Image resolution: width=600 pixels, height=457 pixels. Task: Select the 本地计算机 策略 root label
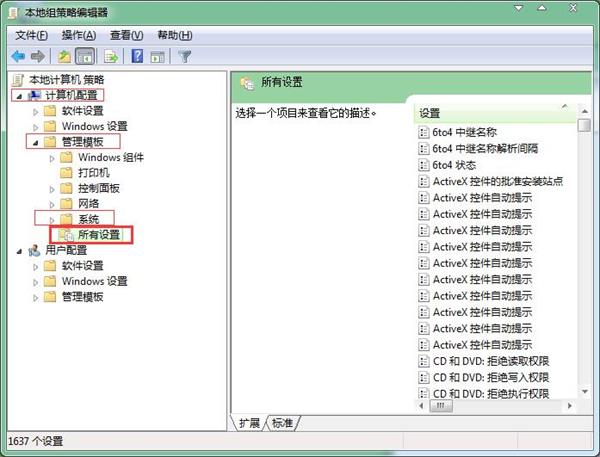(67, 80)
